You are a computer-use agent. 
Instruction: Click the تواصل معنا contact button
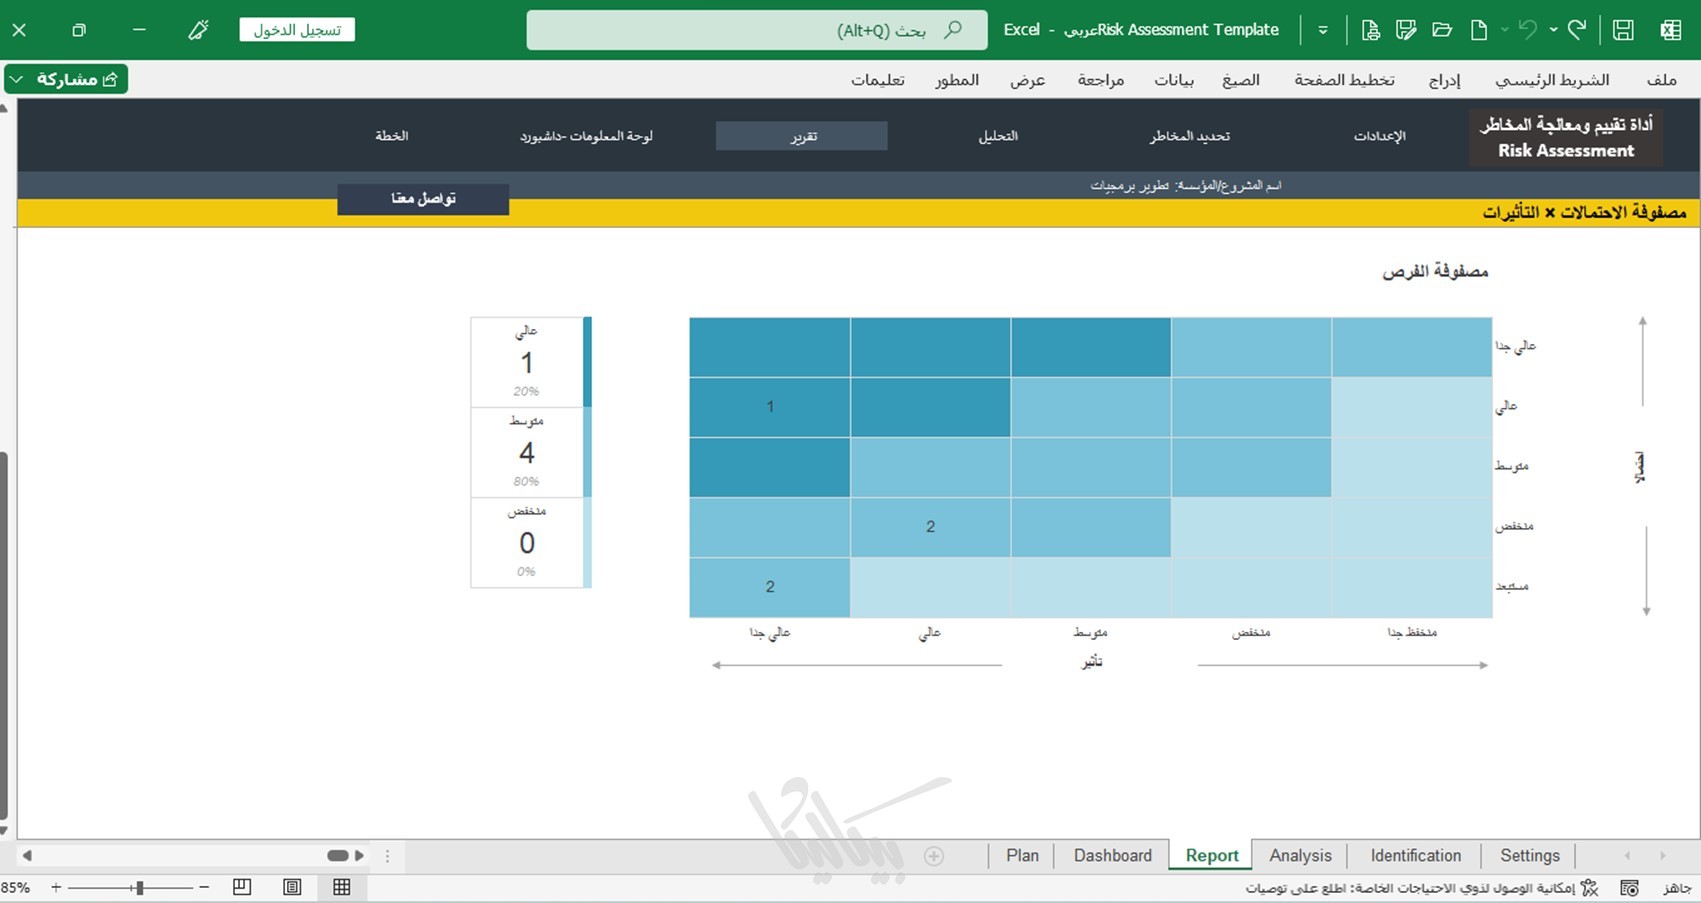423,199
